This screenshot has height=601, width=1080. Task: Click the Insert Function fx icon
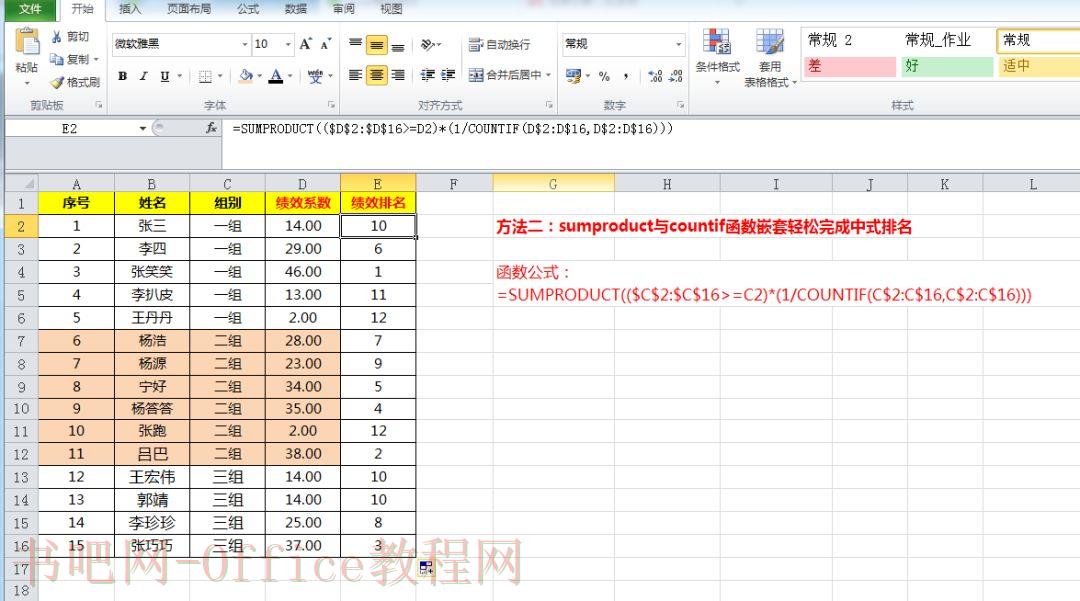[x=211, y=128]
